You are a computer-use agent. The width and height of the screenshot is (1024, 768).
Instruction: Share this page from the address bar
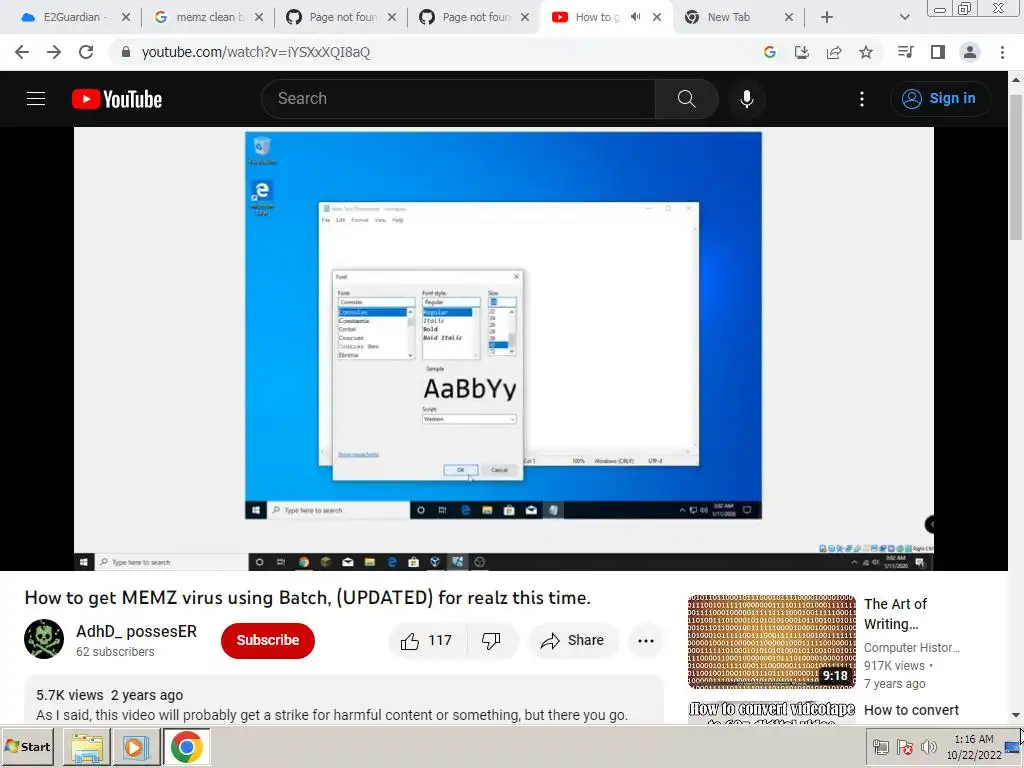833,52
